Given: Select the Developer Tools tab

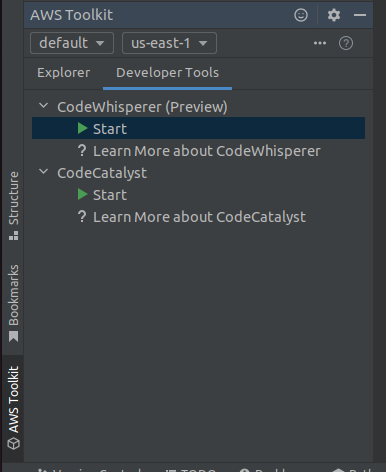Looking at the screenshot, I should (167, 73).
